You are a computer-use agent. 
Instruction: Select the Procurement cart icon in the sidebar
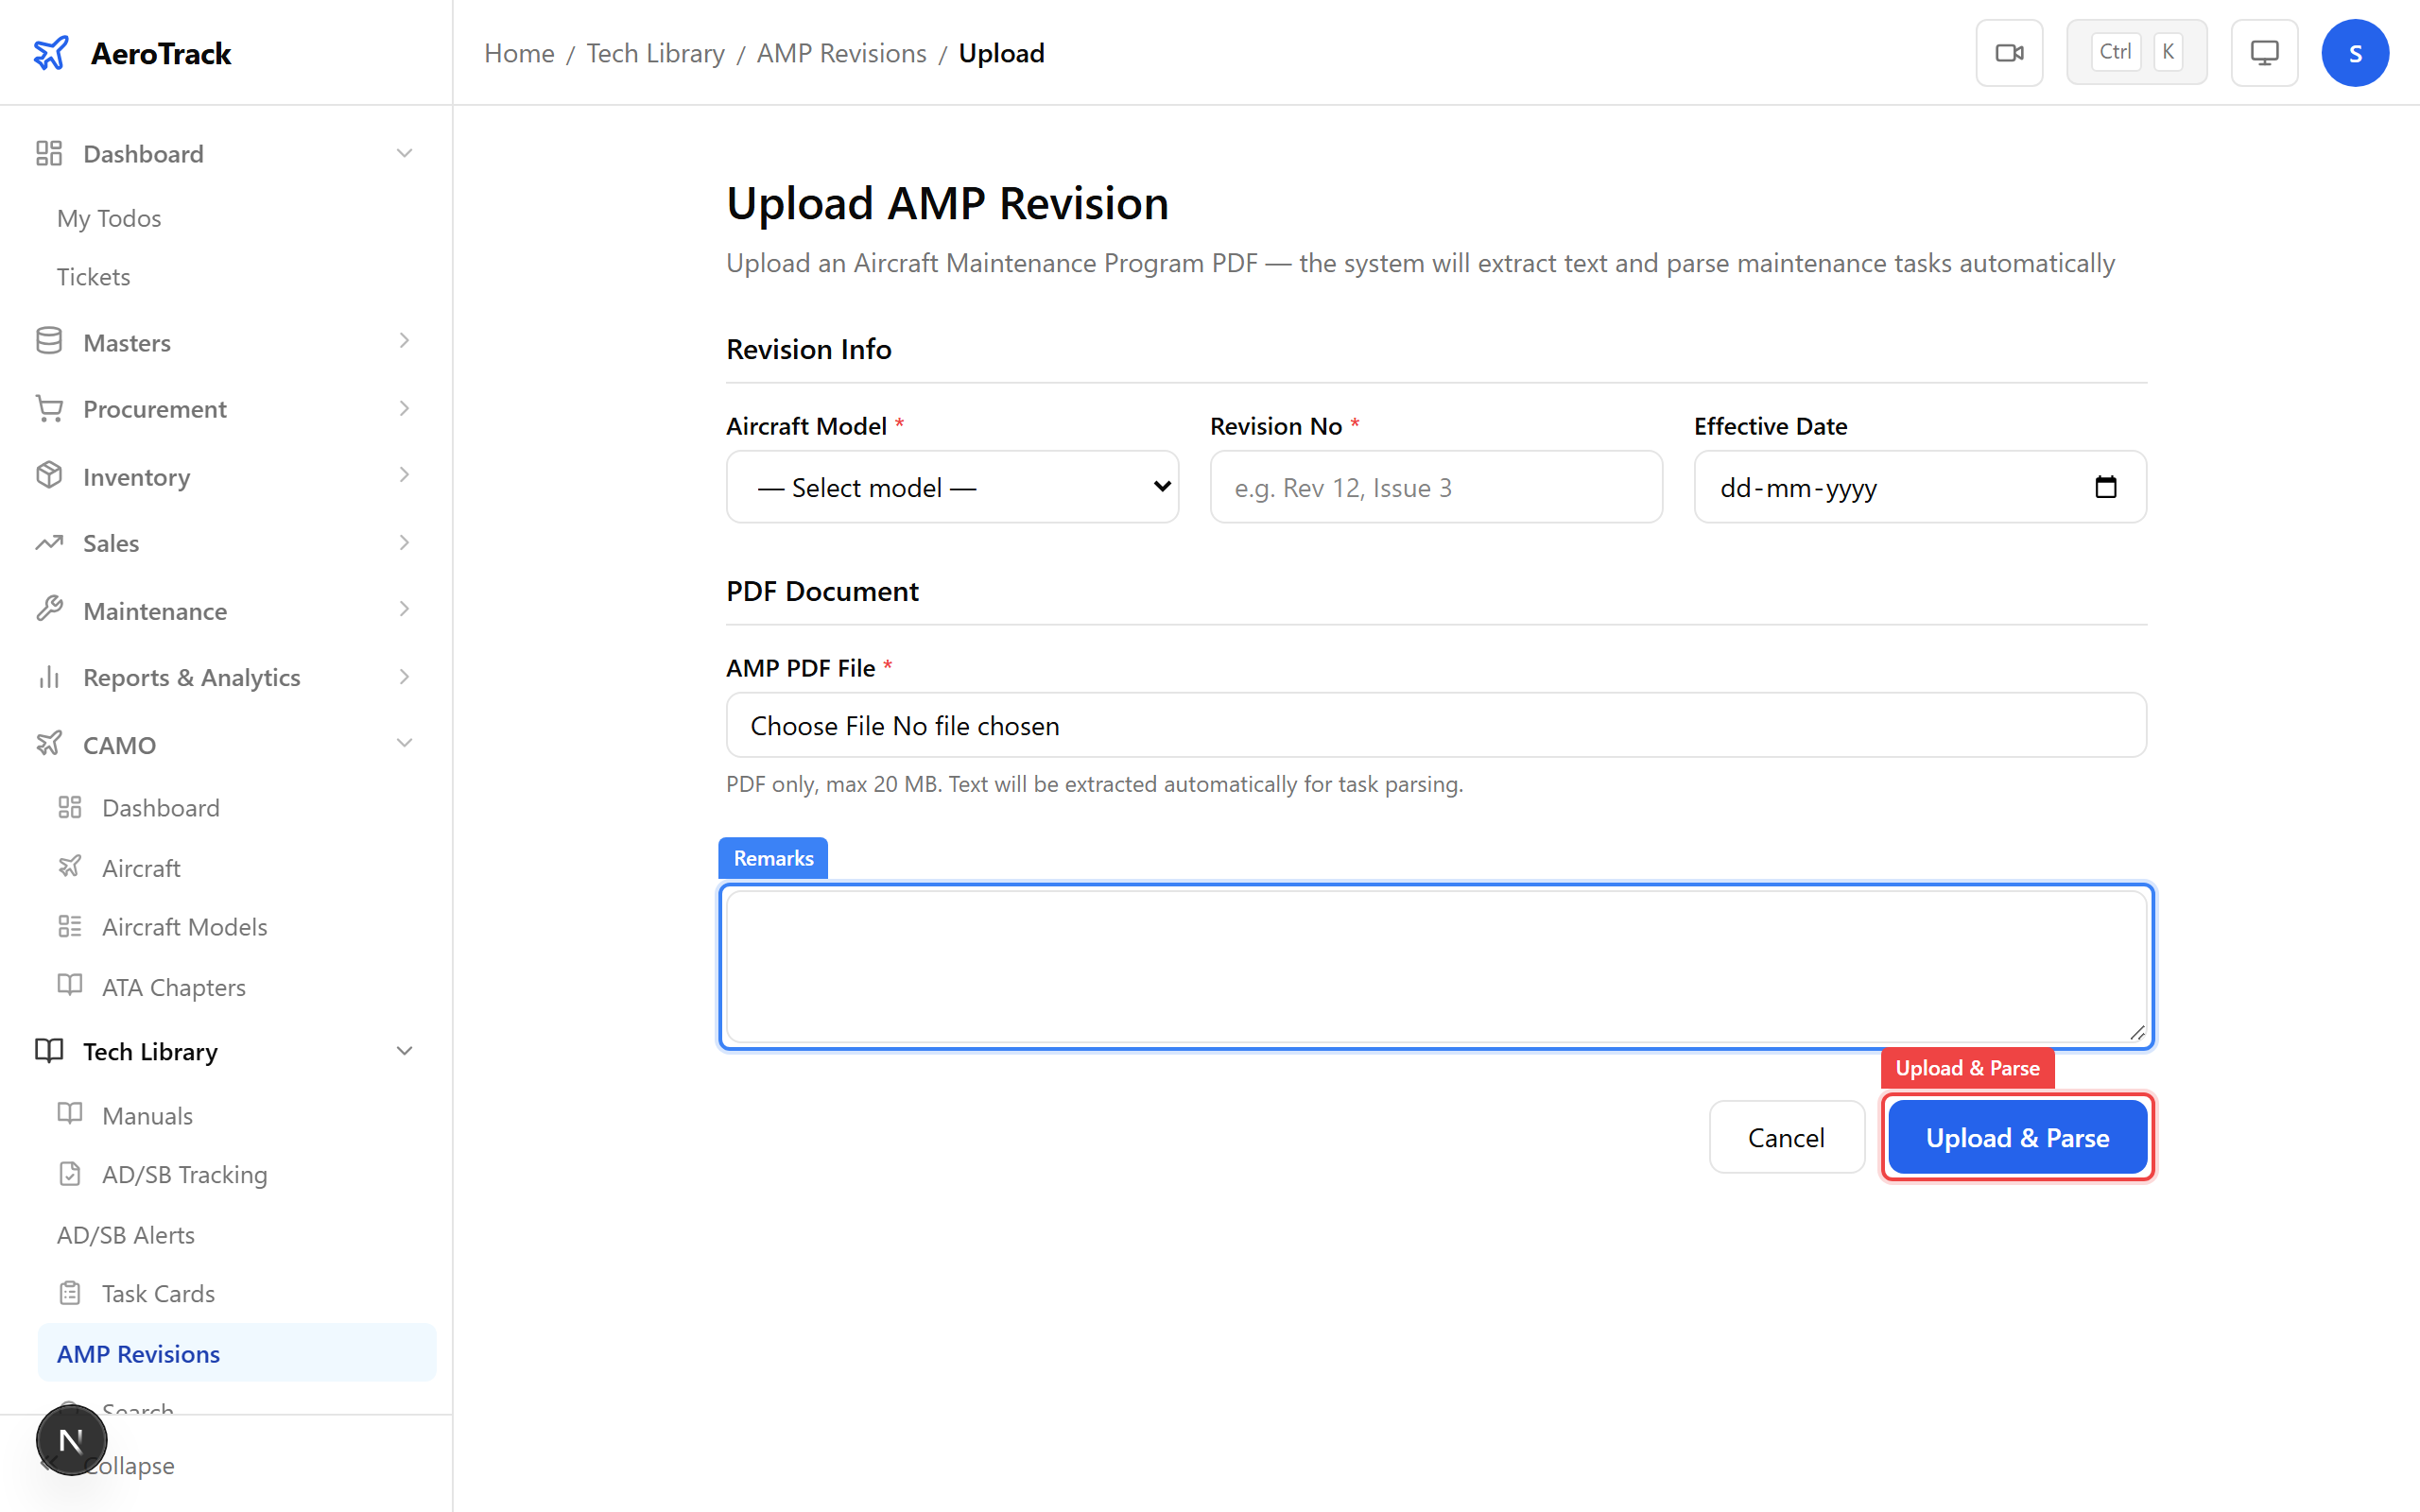click(49, 408)
